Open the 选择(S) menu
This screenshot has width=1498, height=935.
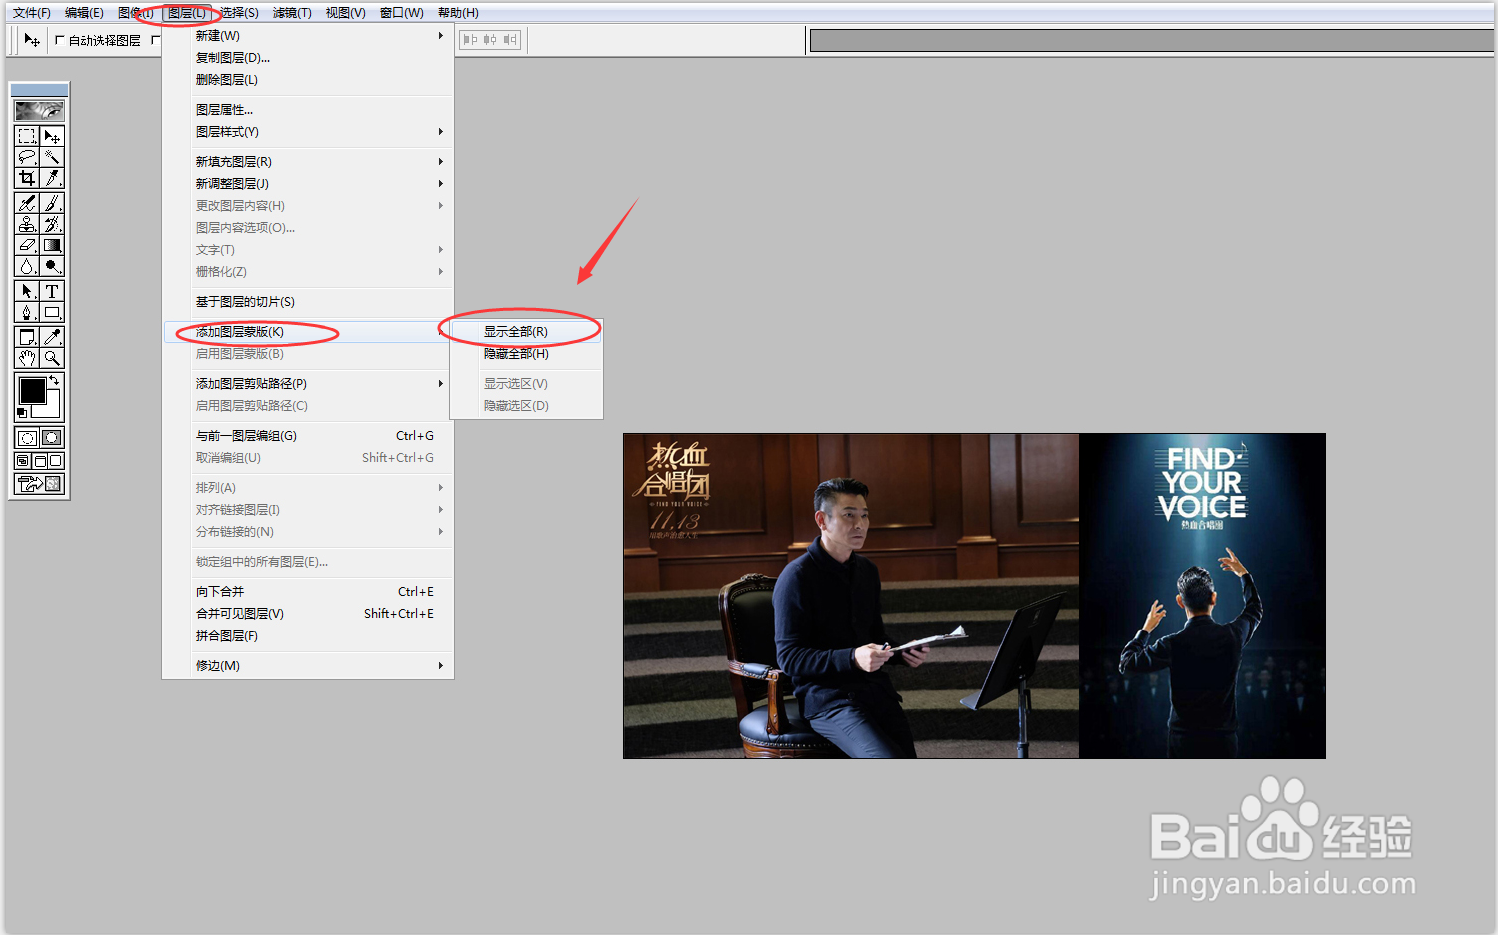coord(239,13)
